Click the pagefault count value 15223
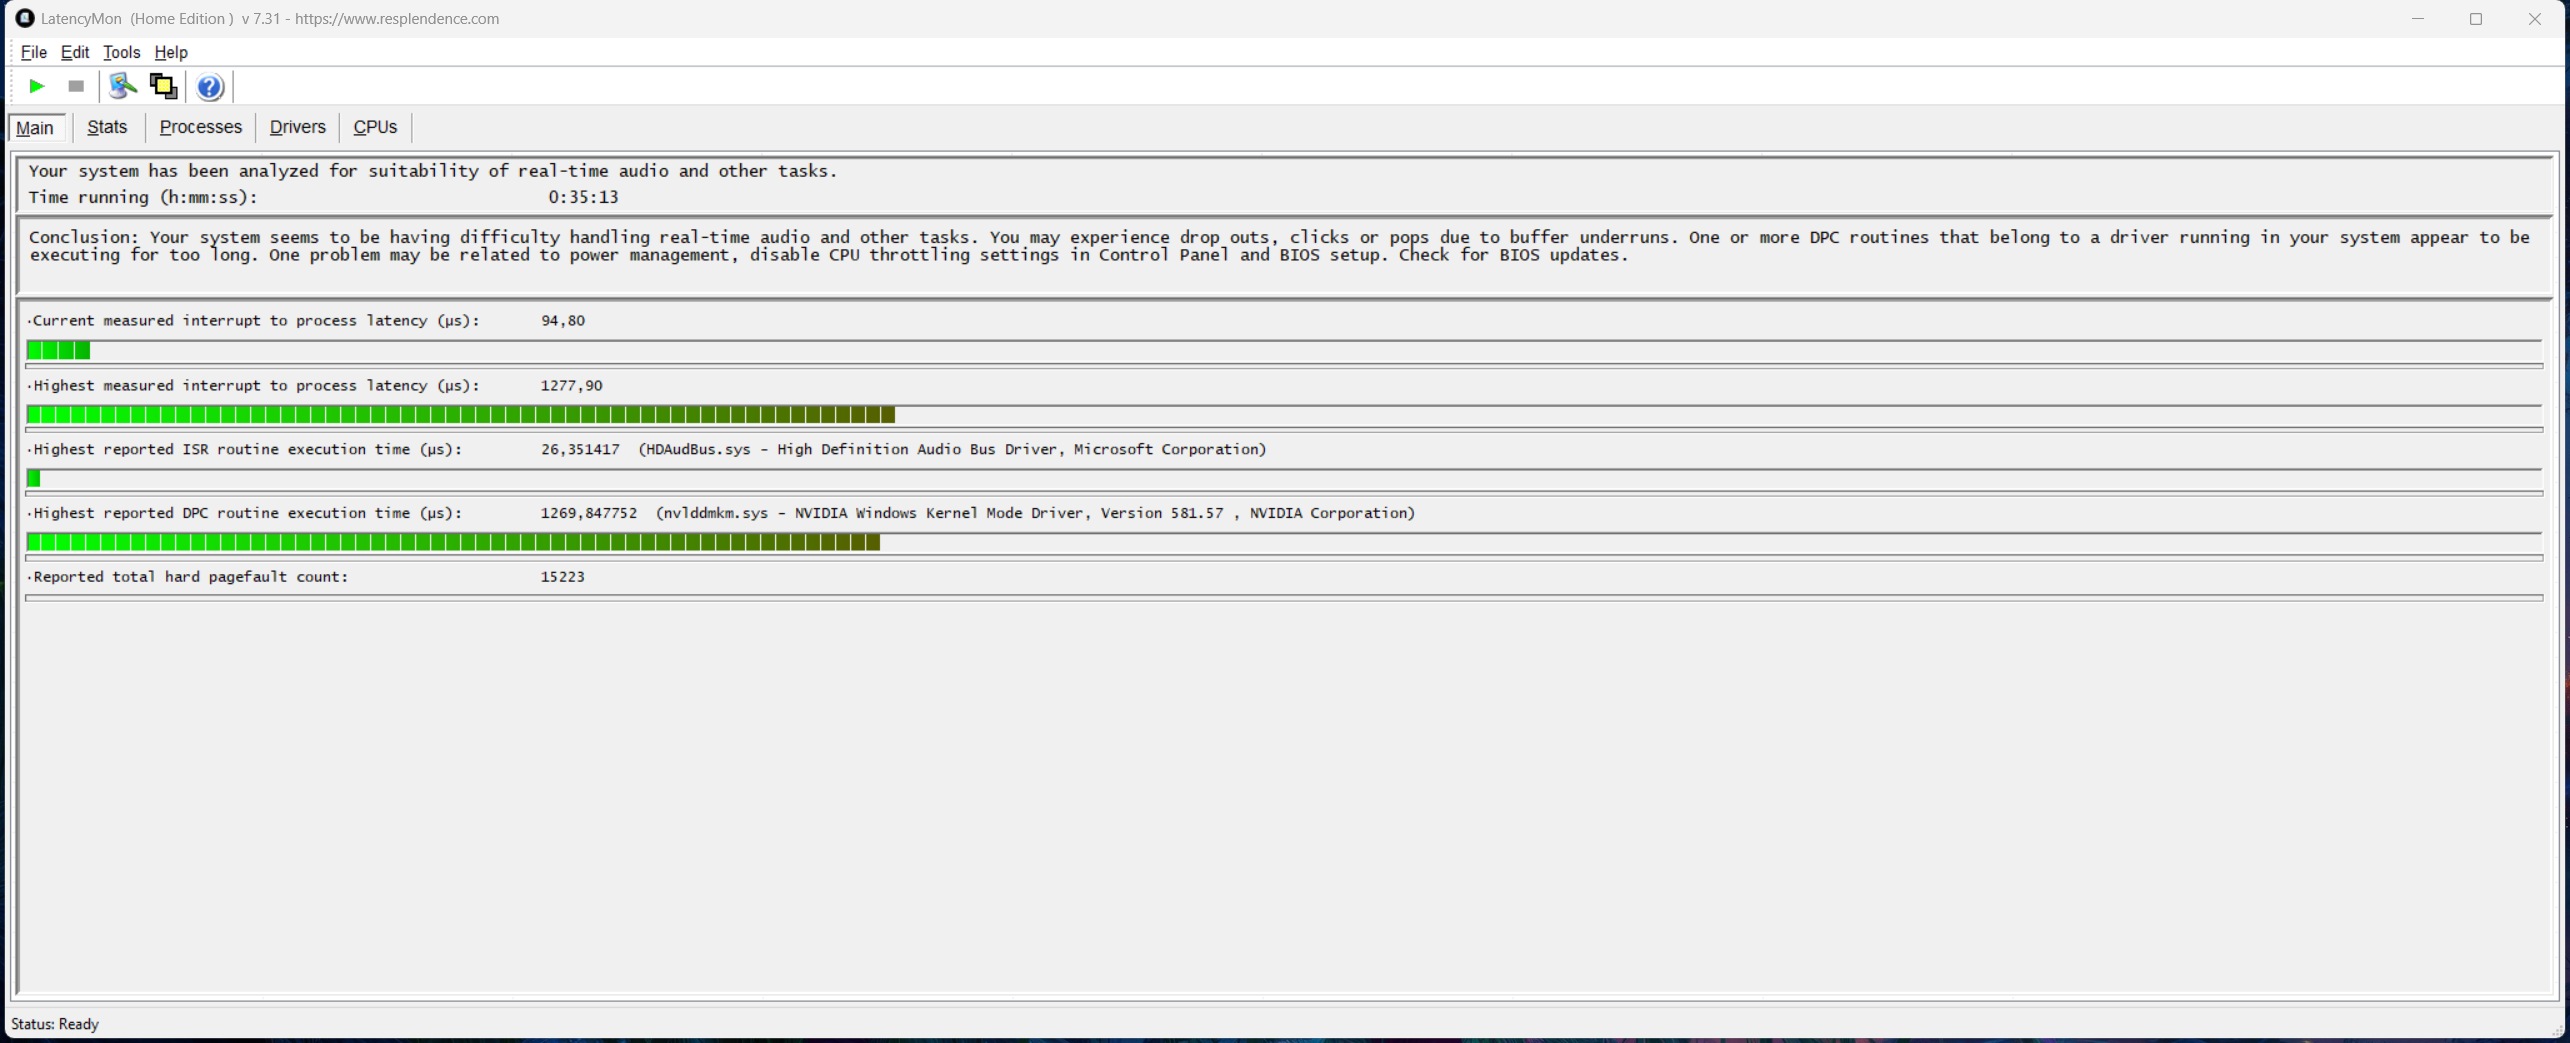Viewport: 2570px width, 1043px height. click(563, 577)
